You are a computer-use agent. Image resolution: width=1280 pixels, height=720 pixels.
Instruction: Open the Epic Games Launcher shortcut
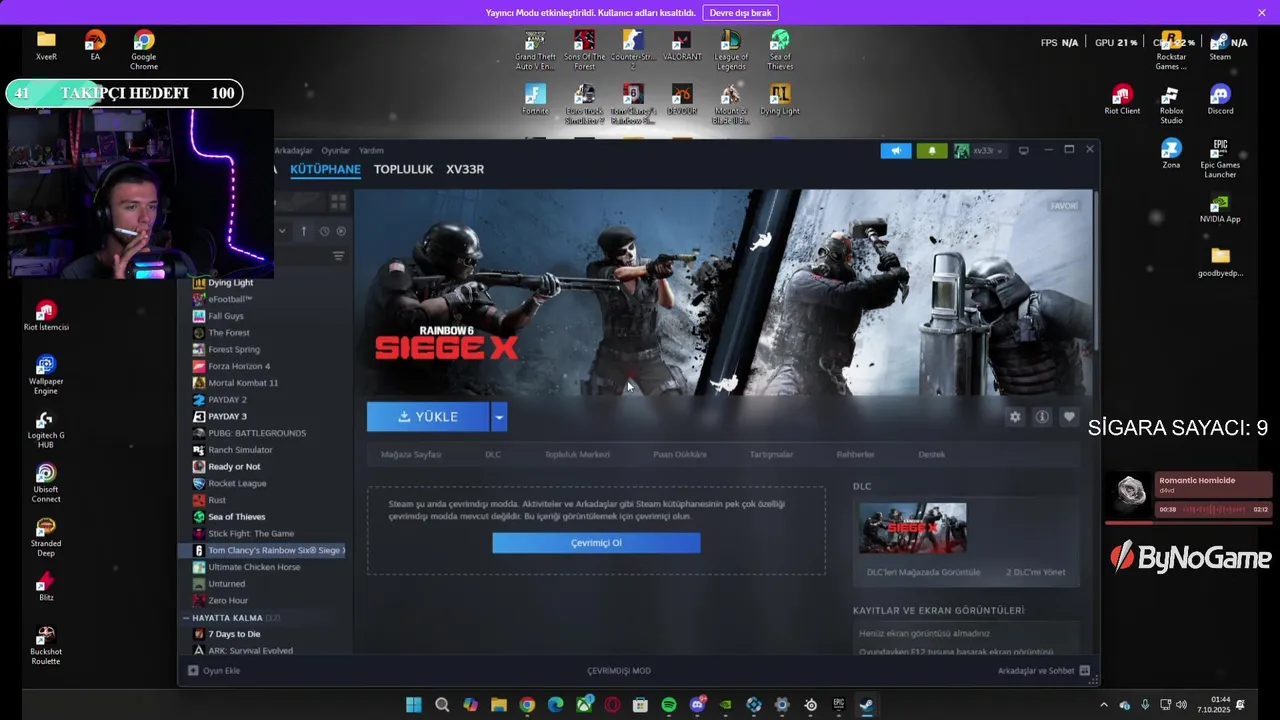coord(1220,159)
